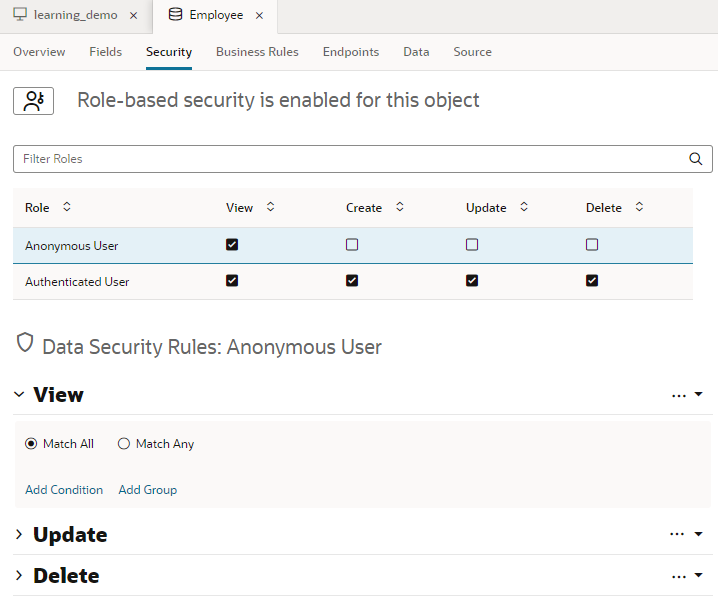Screen dimensions: 718x603
Task: Click the View column sort icon
Action: pos(270,207)
